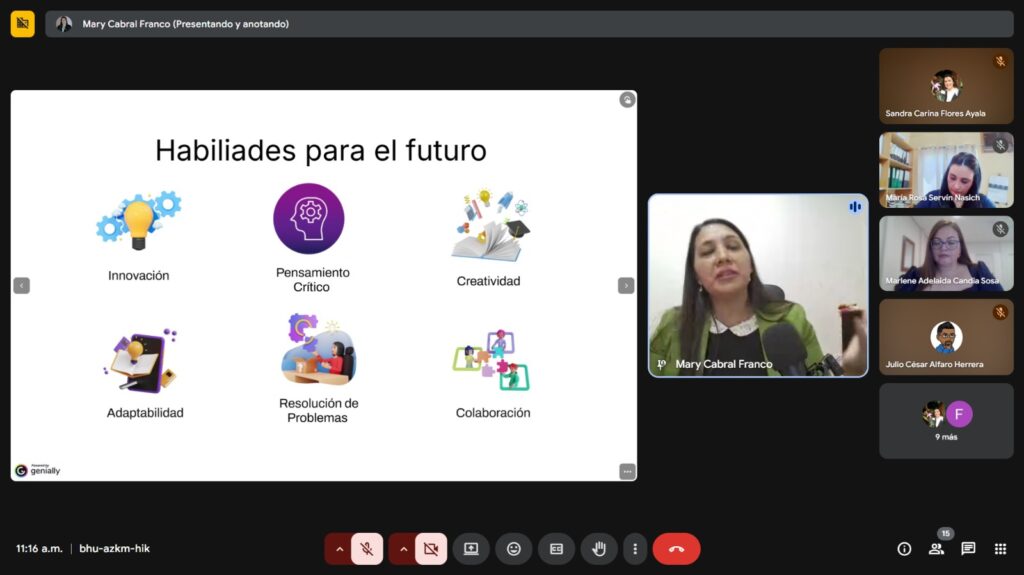Turn on closed captions

click(556, 549)
